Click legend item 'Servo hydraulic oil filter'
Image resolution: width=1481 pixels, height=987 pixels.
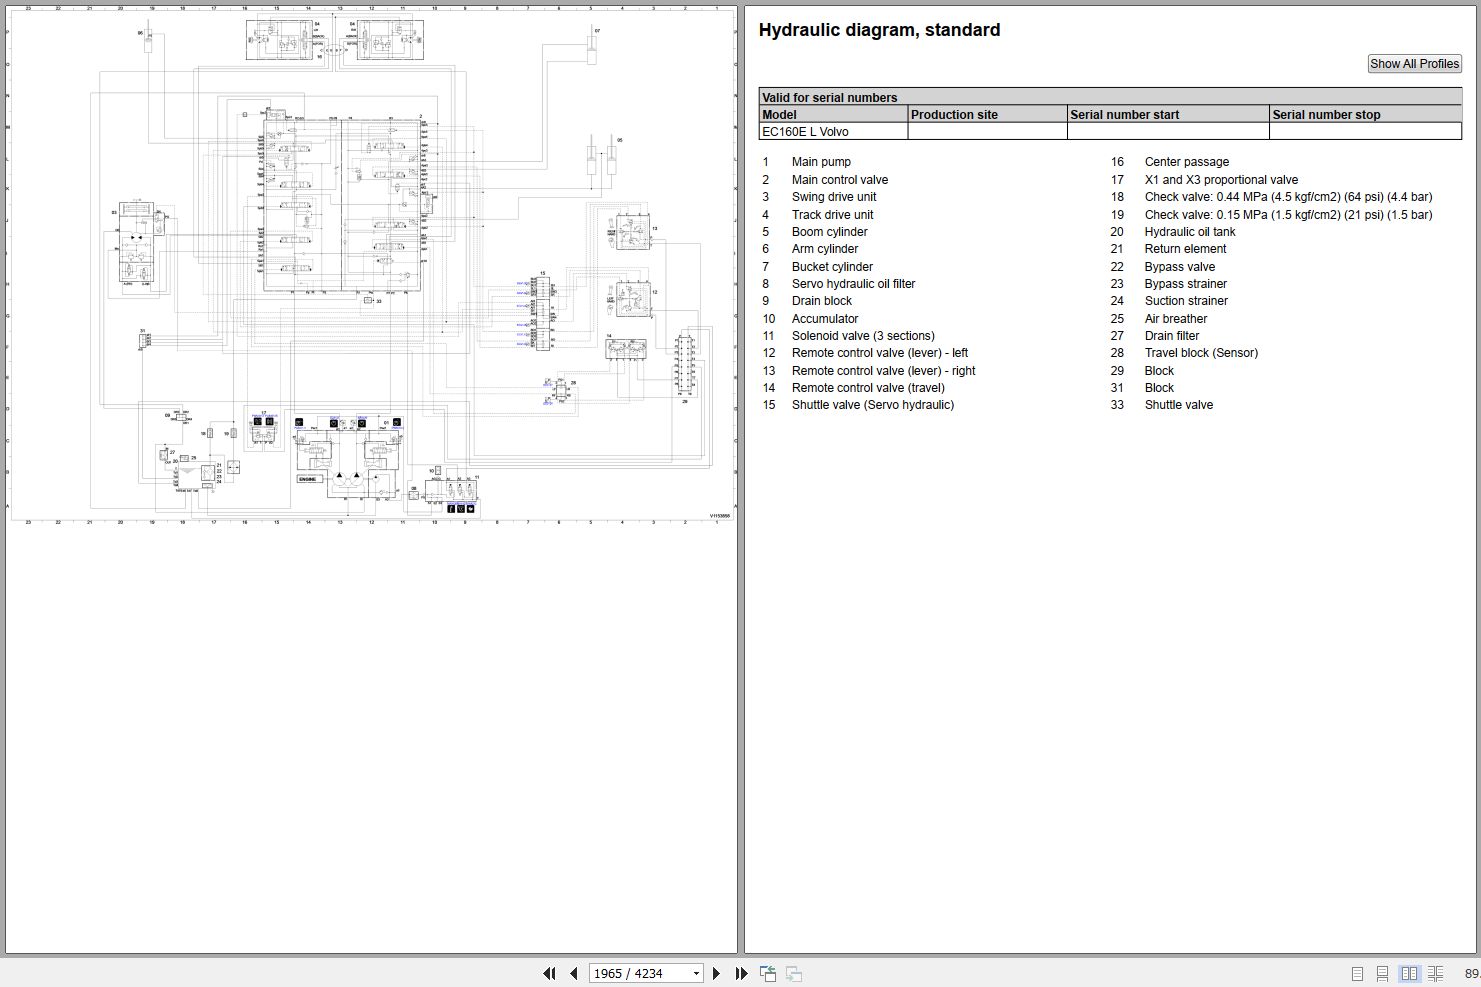coord(853,284)
